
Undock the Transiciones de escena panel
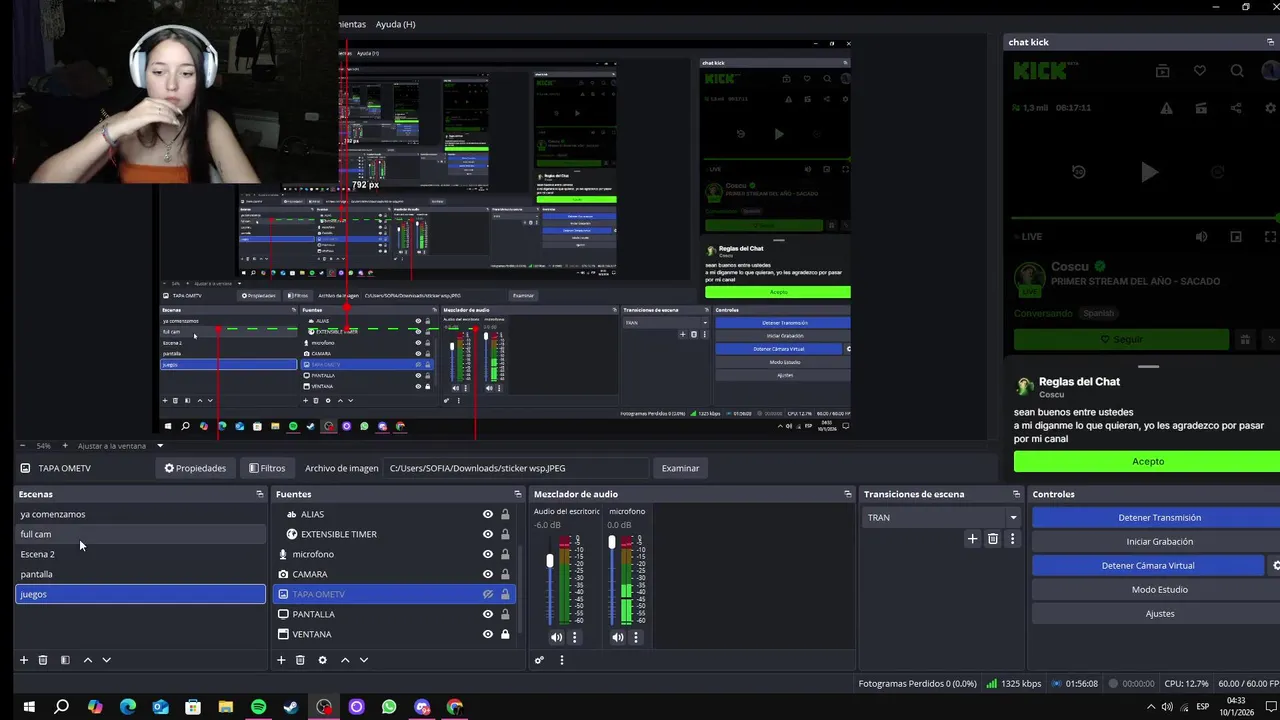point(1016,494)
